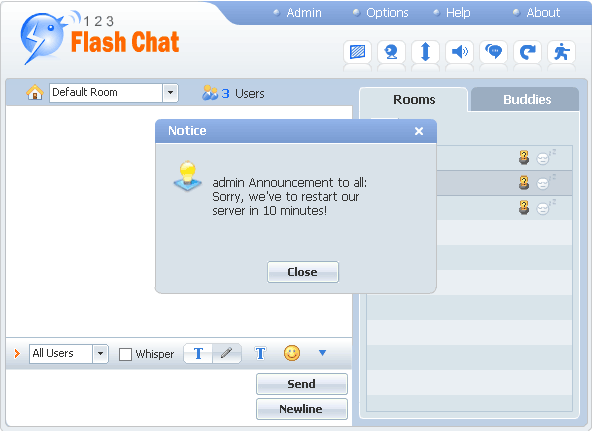
Task: Click the home icon beside Default Room
Action: tap(34, 92)
